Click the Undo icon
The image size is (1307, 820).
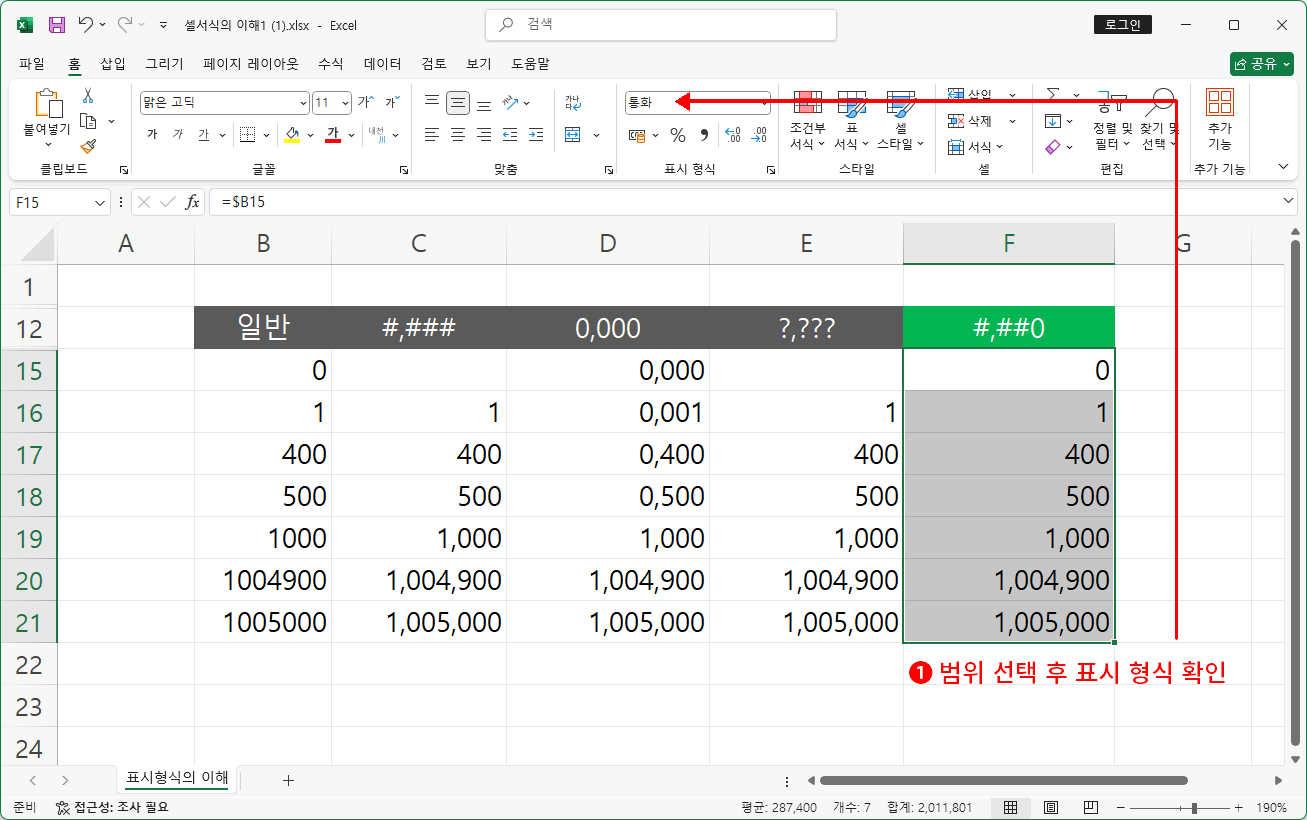click(x=86, y=25)
